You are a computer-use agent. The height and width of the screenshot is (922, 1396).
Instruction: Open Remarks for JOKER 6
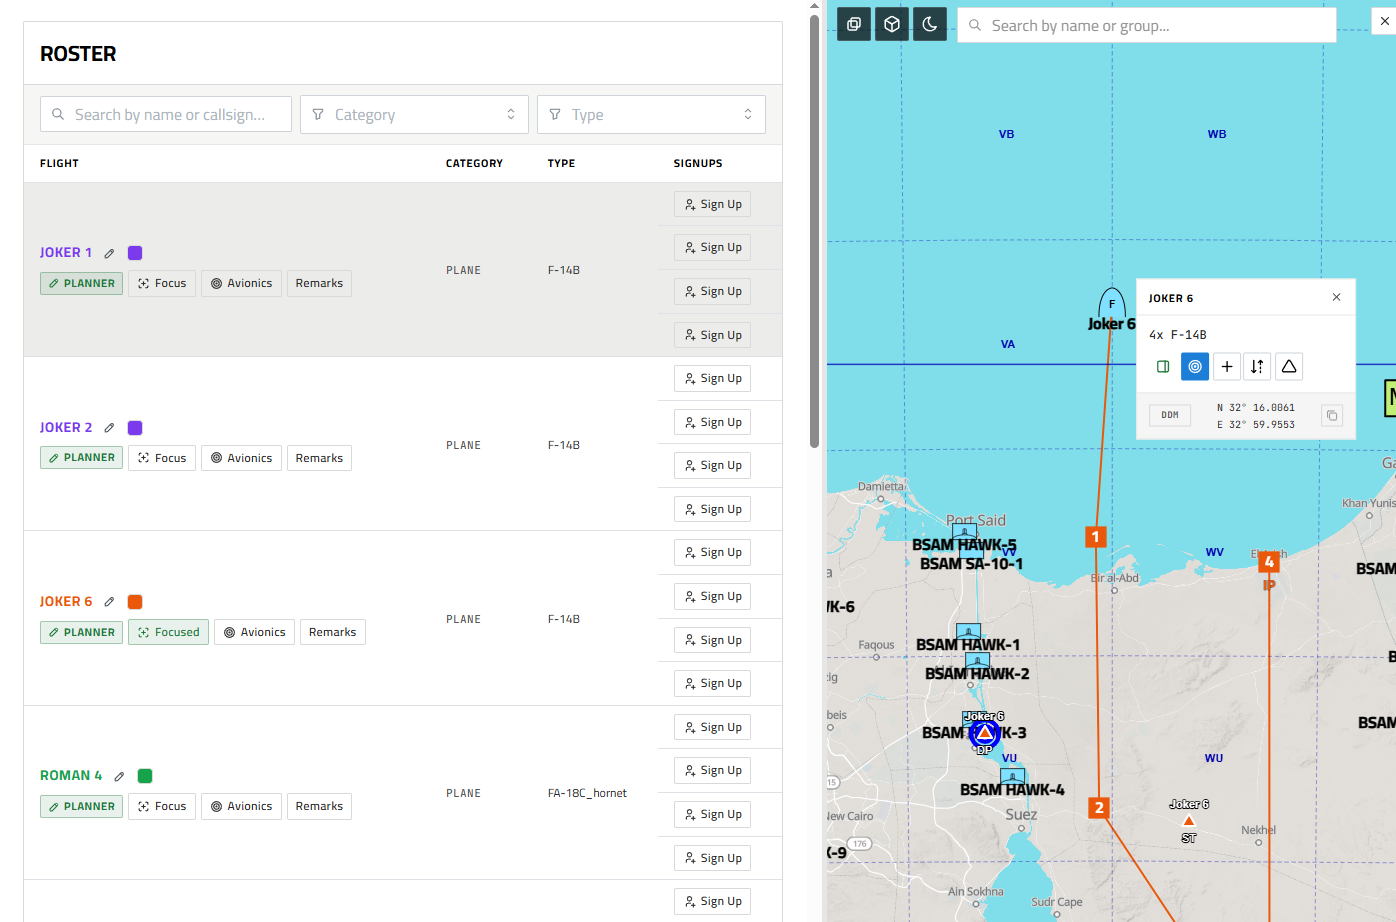pos(332,632)
